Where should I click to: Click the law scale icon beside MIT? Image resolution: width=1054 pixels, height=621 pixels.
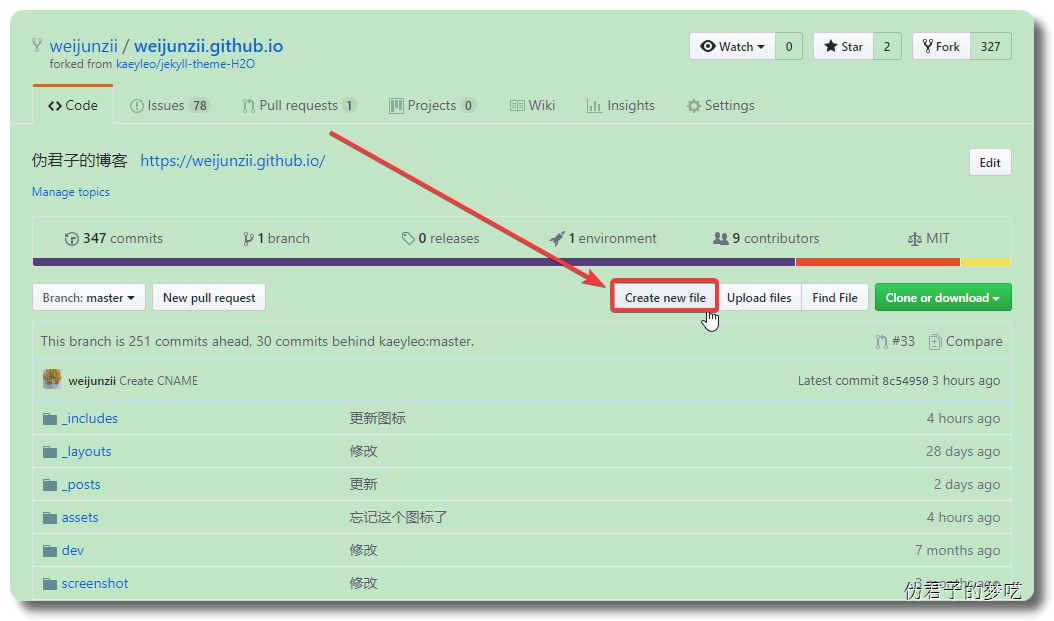point(914,239)
